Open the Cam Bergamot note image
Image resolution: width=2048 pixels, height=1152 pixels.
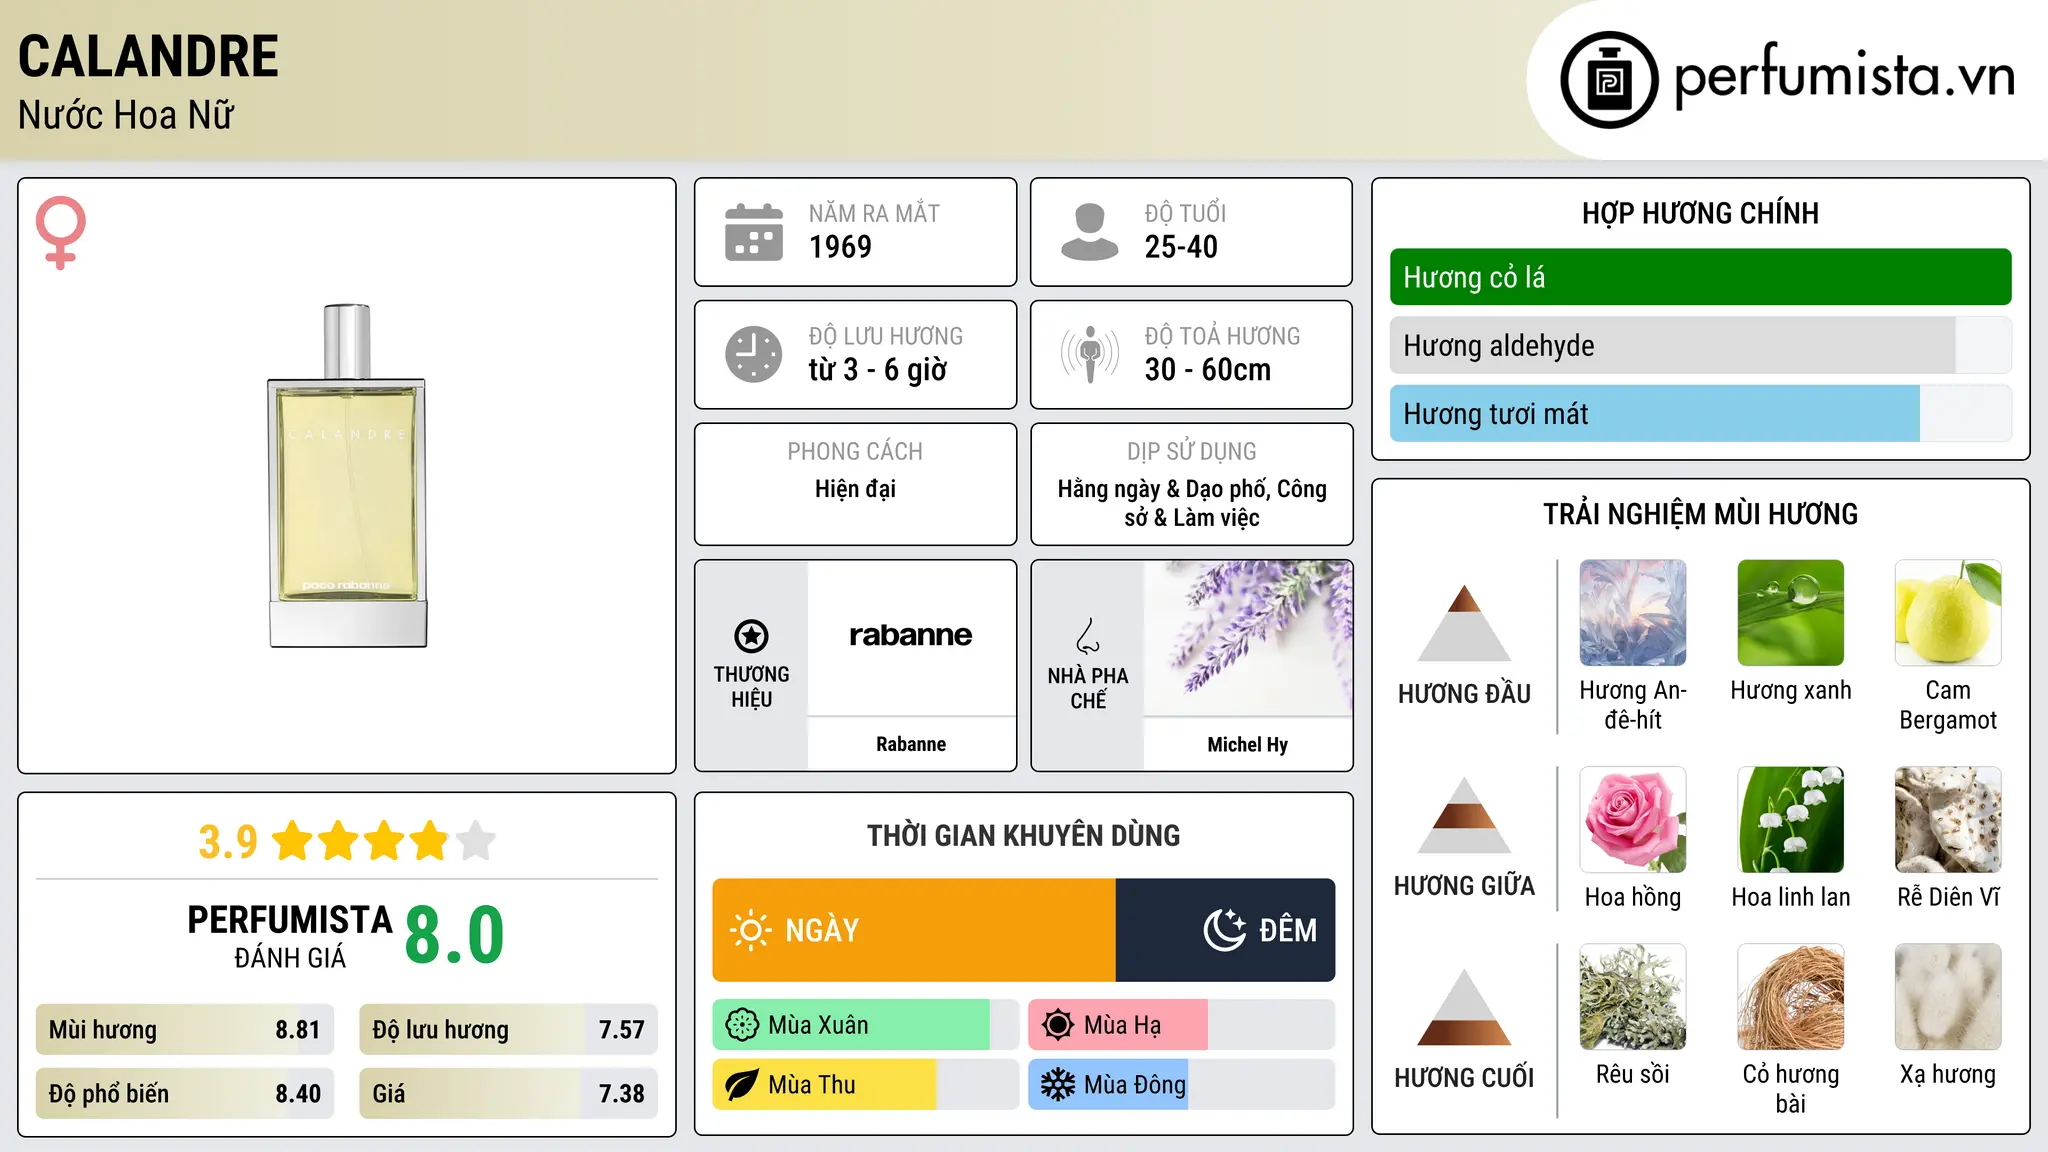(x=1948, y=613)
